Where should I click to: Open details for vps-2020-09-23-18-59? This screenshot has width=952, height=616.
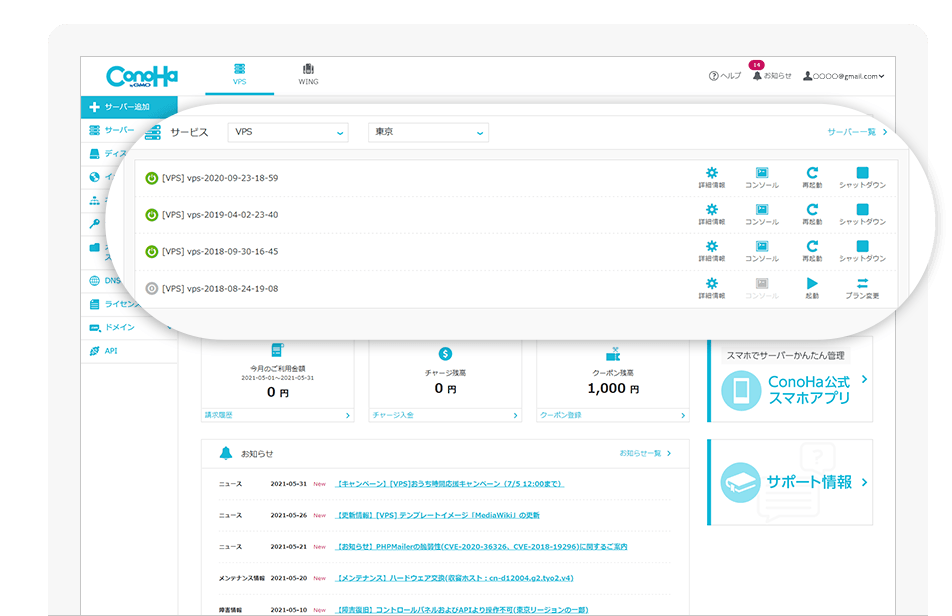[712, 177]
